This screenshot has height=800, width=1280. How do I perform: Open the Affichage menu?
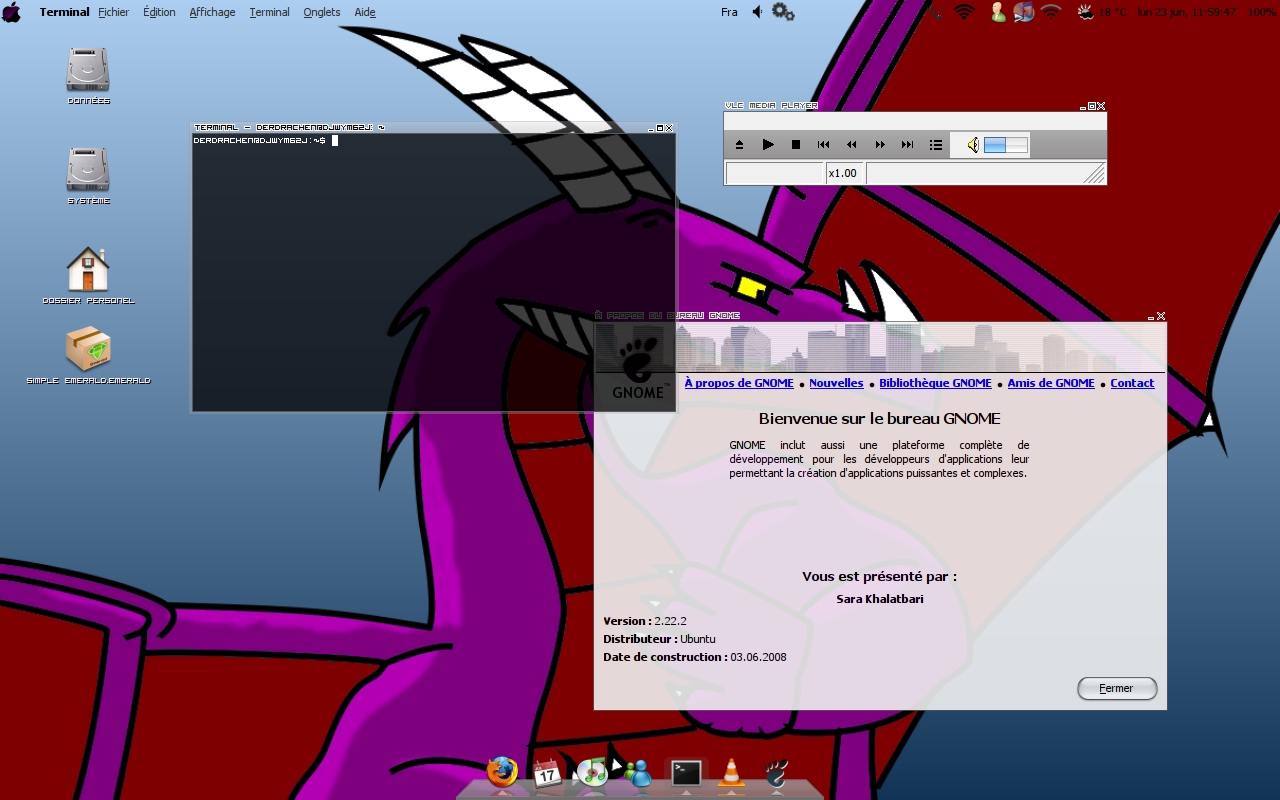[212, 12]
